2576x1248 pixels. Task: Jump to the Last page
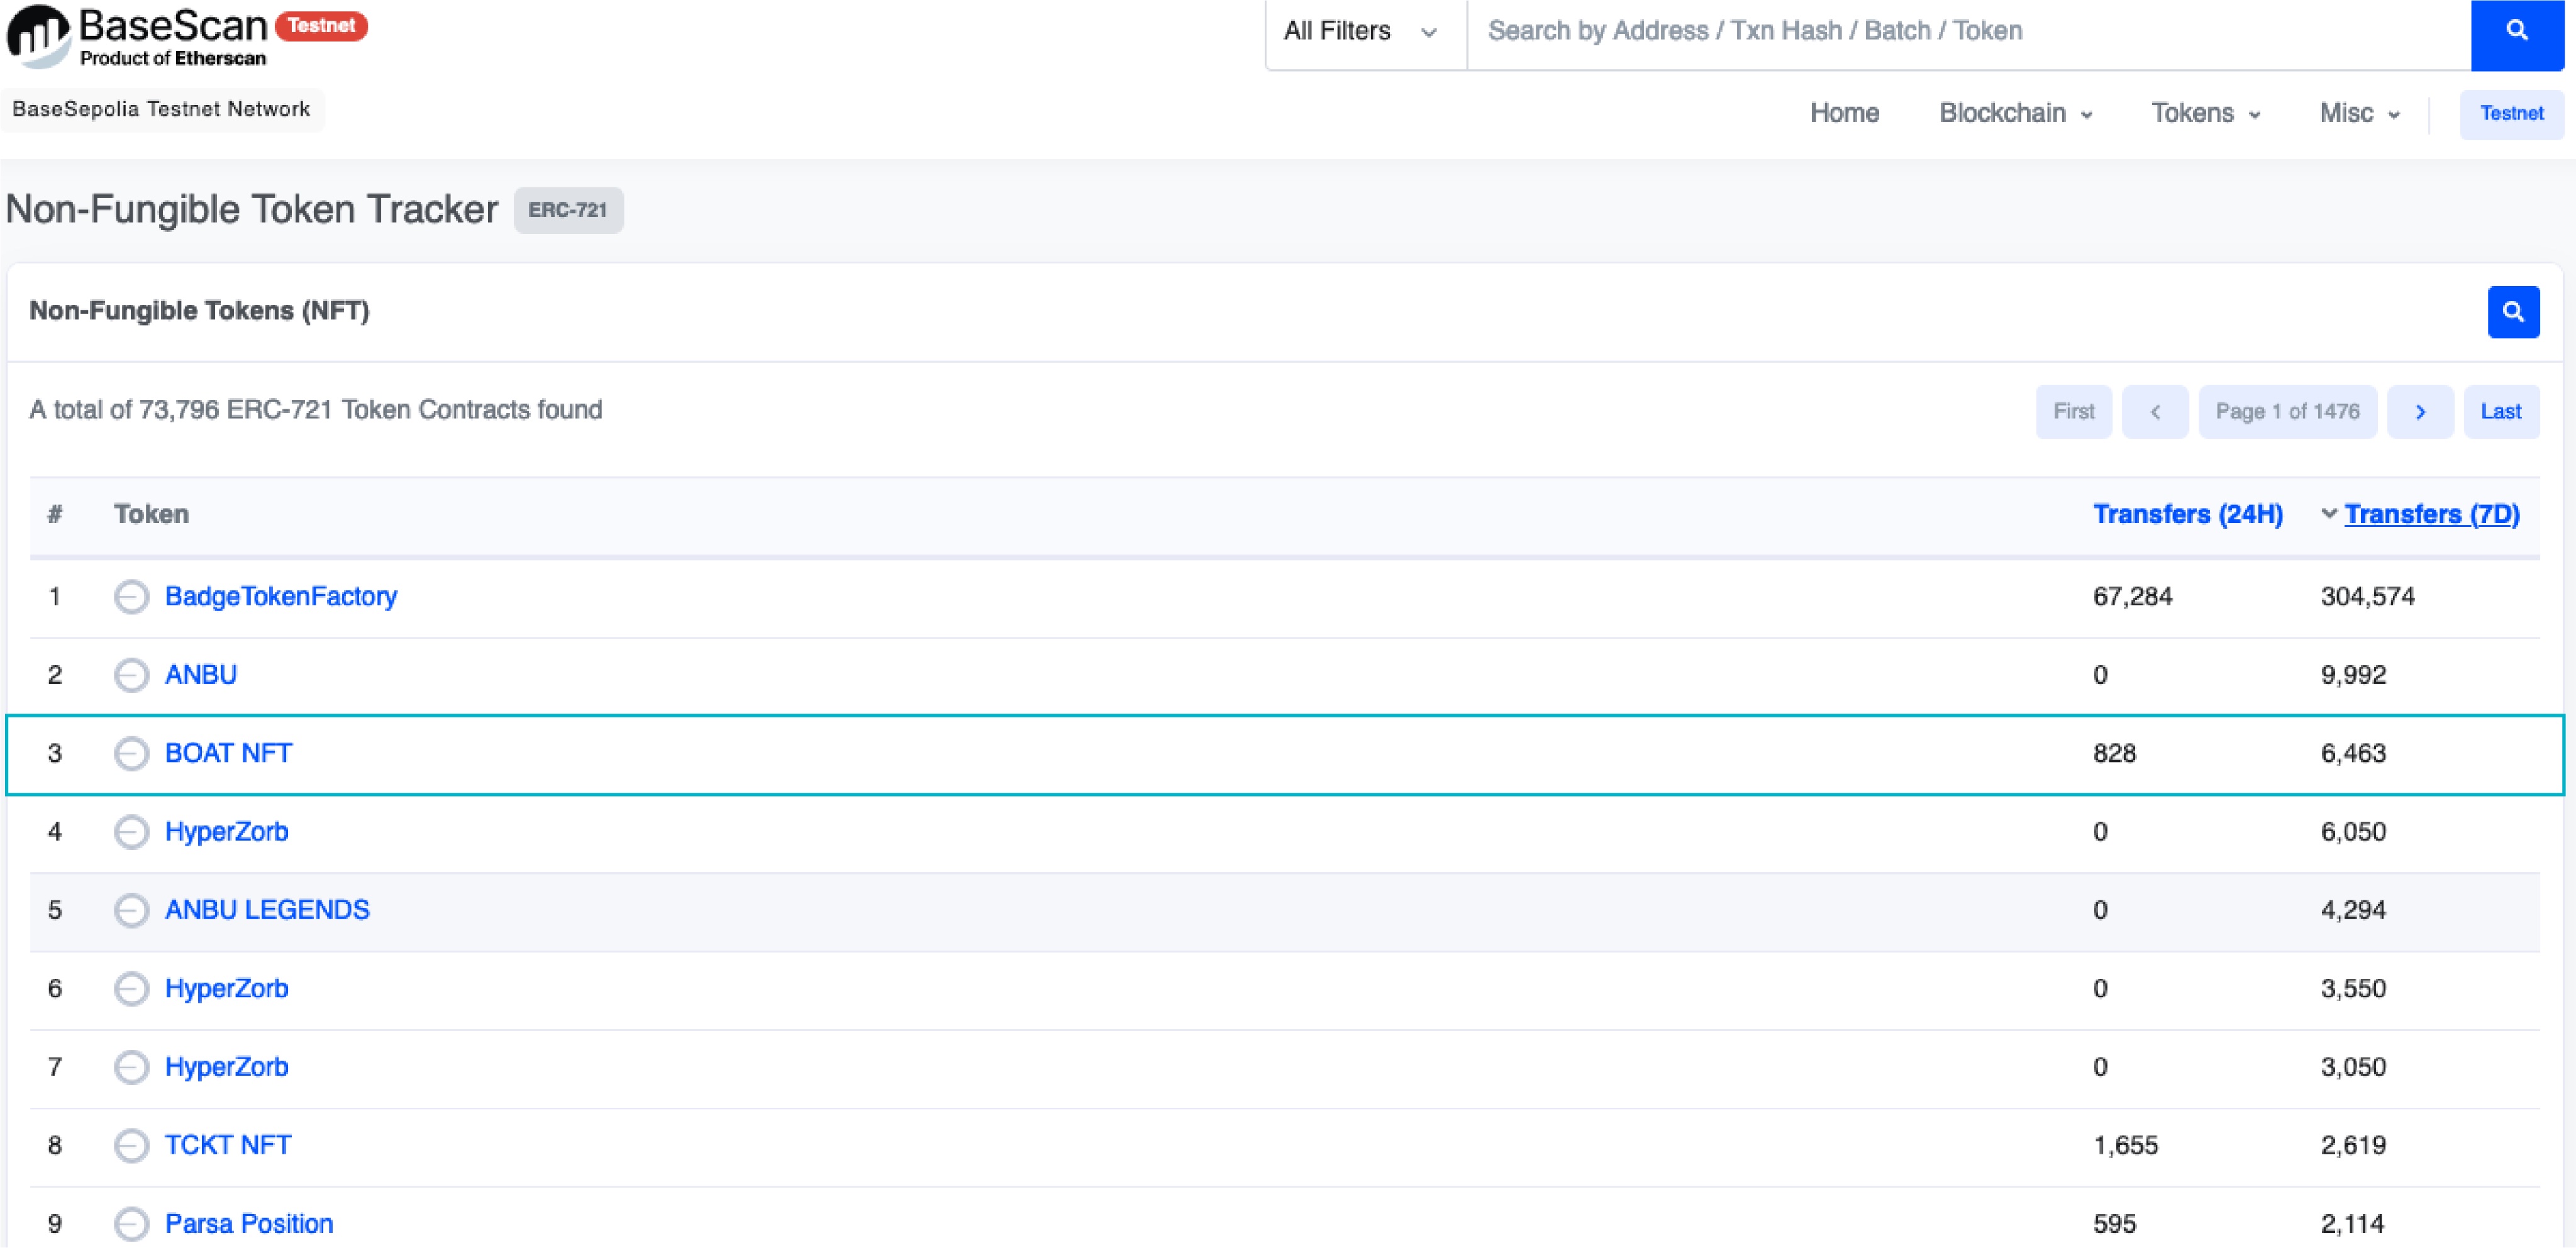tap(2500, 412)
